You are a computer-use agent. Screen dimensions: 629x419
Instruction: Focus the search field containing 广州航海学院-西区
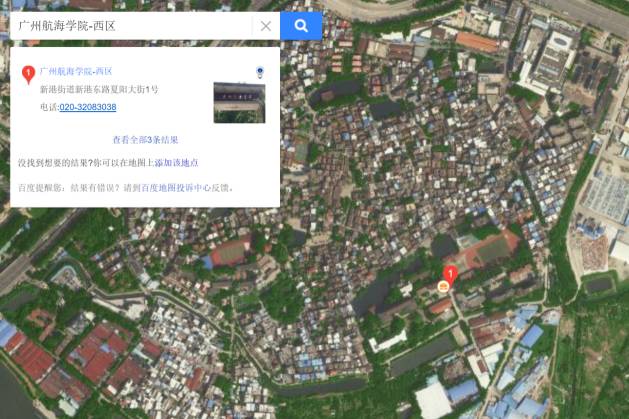(x=132, y=26)
